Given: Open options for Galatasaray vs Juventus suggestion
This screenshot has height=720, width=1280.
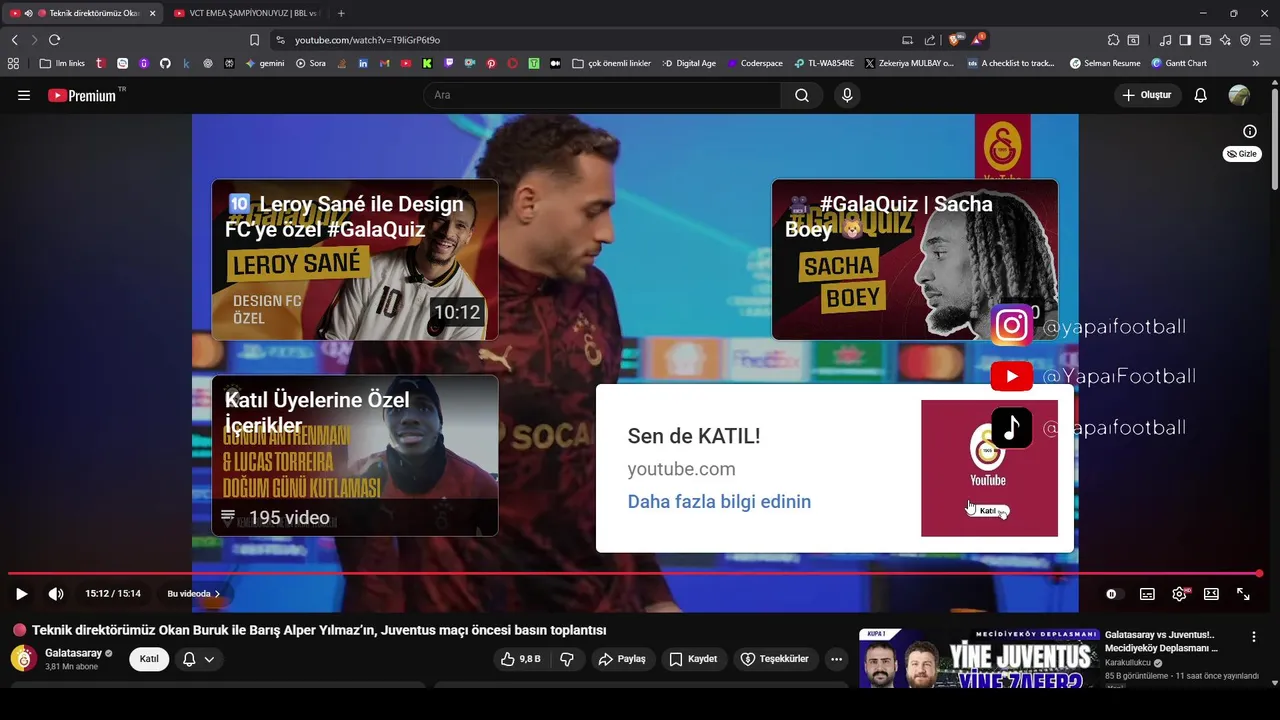Looking at the screenshot, I should [1254, 637].
